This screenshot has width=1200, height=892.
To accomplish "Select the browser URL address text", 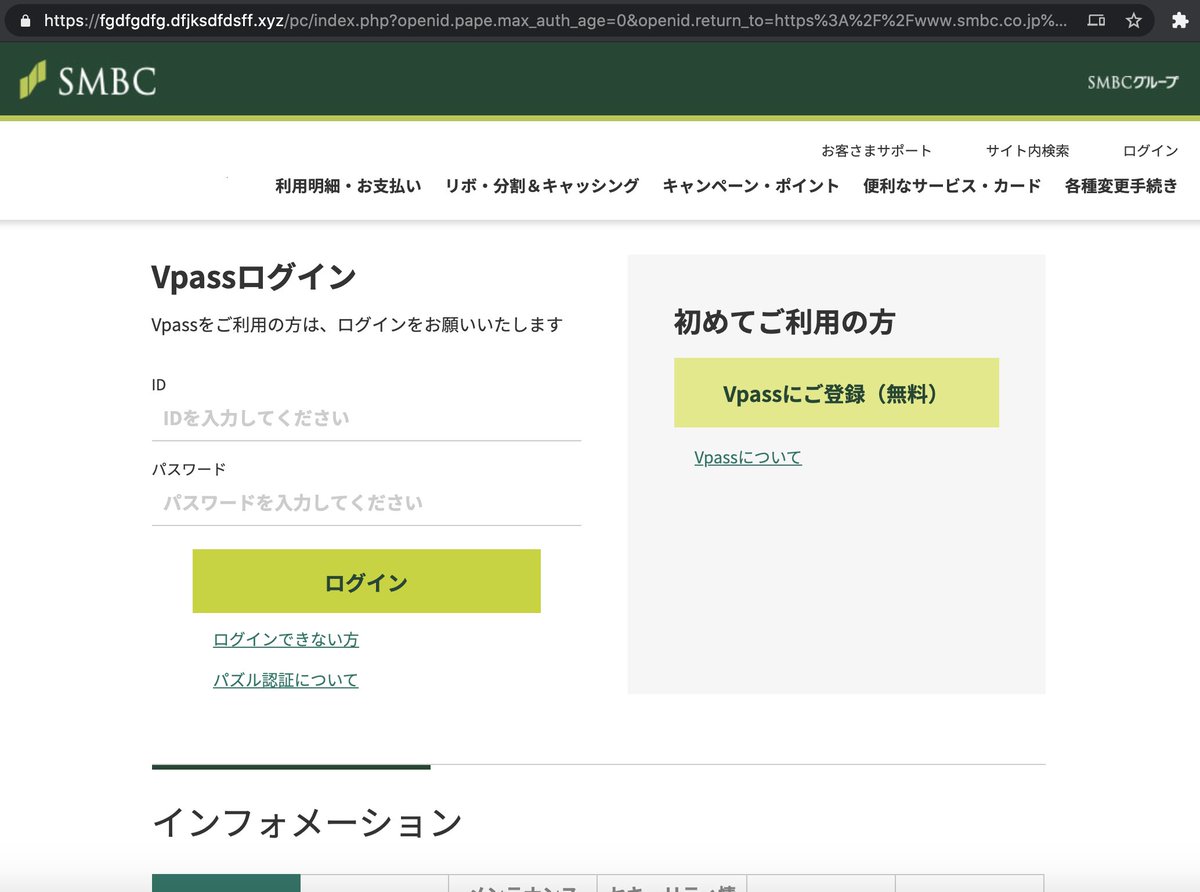I will click(x=555, y=20).
